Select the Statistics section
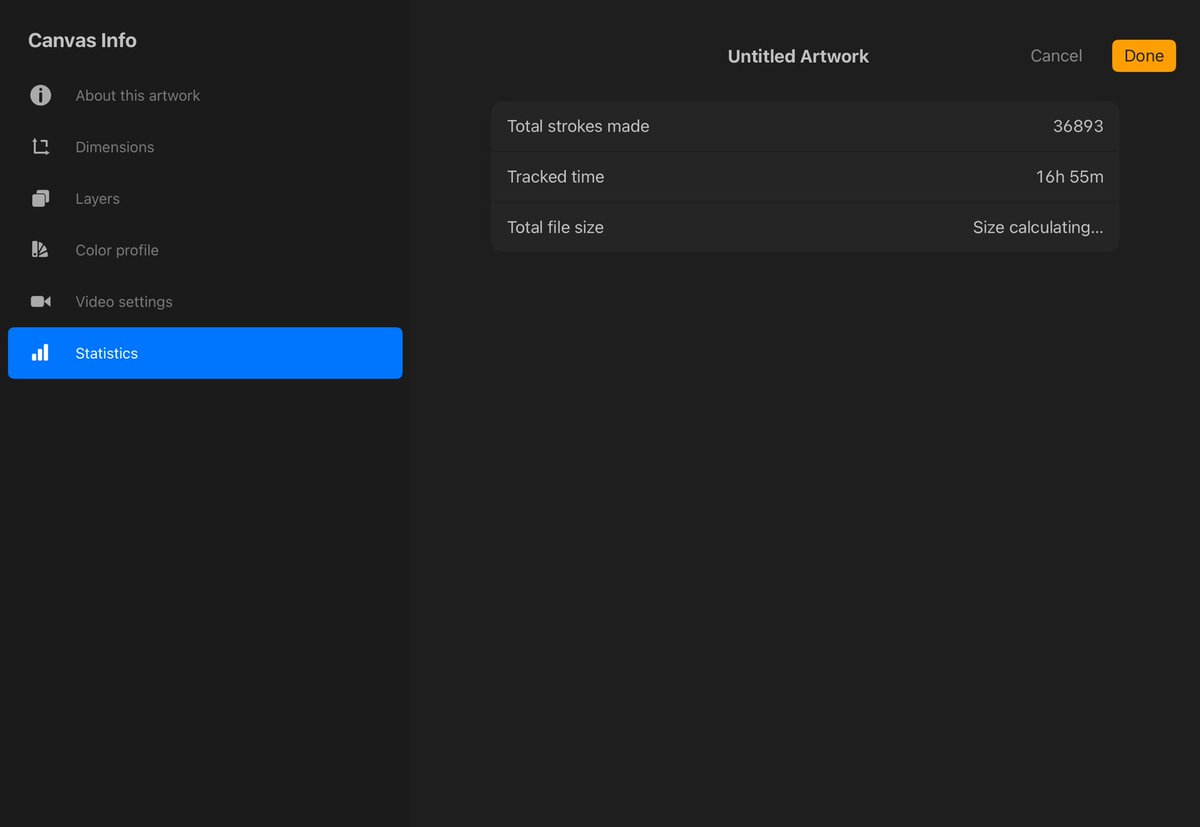This screenshot has height=827, width=1200. point(205,353)
